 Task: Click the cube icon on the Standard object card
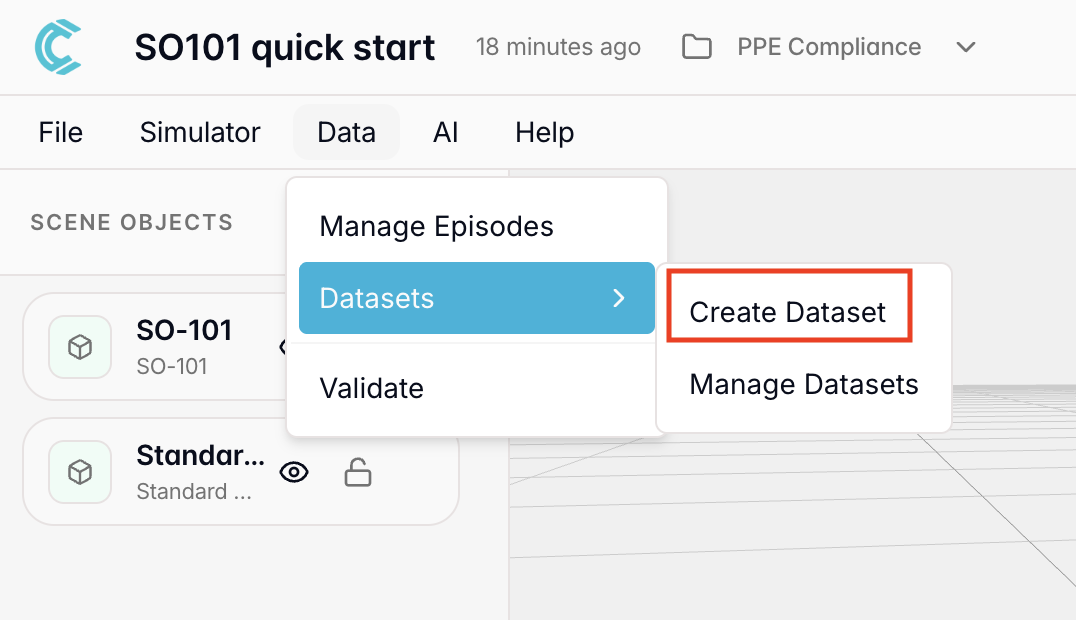80,472
